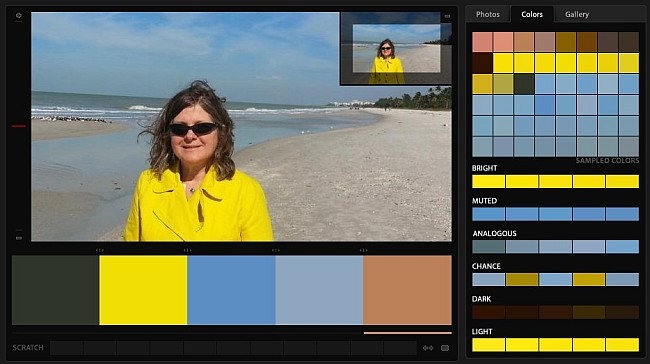Viewport: 650px width, 364px height.
Task: Choose the olive swatch in sampled colors grid
Action: [x=503, y=84]
